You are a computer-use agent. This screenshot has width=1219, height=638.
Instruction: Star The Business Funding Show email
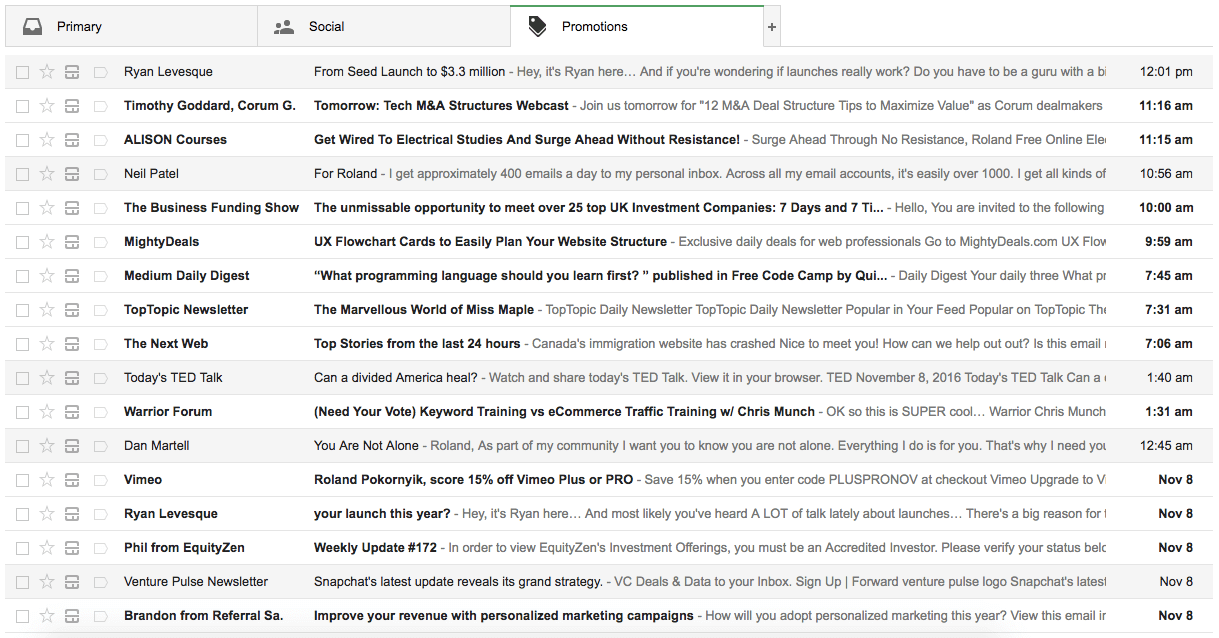point(46,208)
